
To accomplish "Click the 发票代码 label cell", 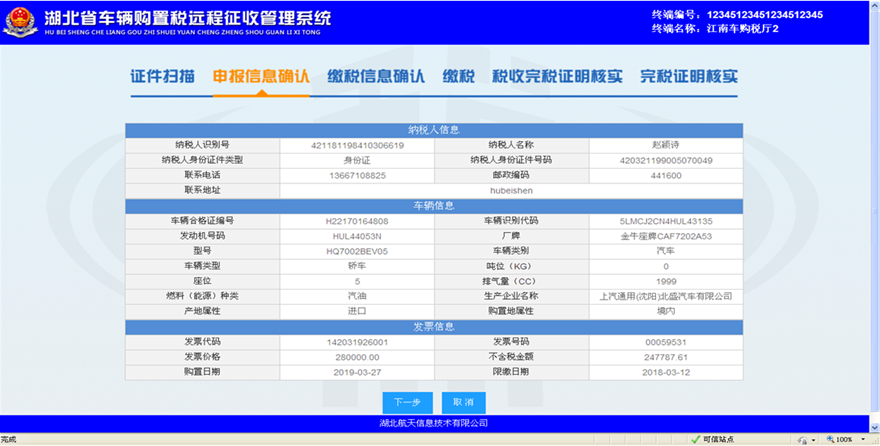I will click(203, 342).
